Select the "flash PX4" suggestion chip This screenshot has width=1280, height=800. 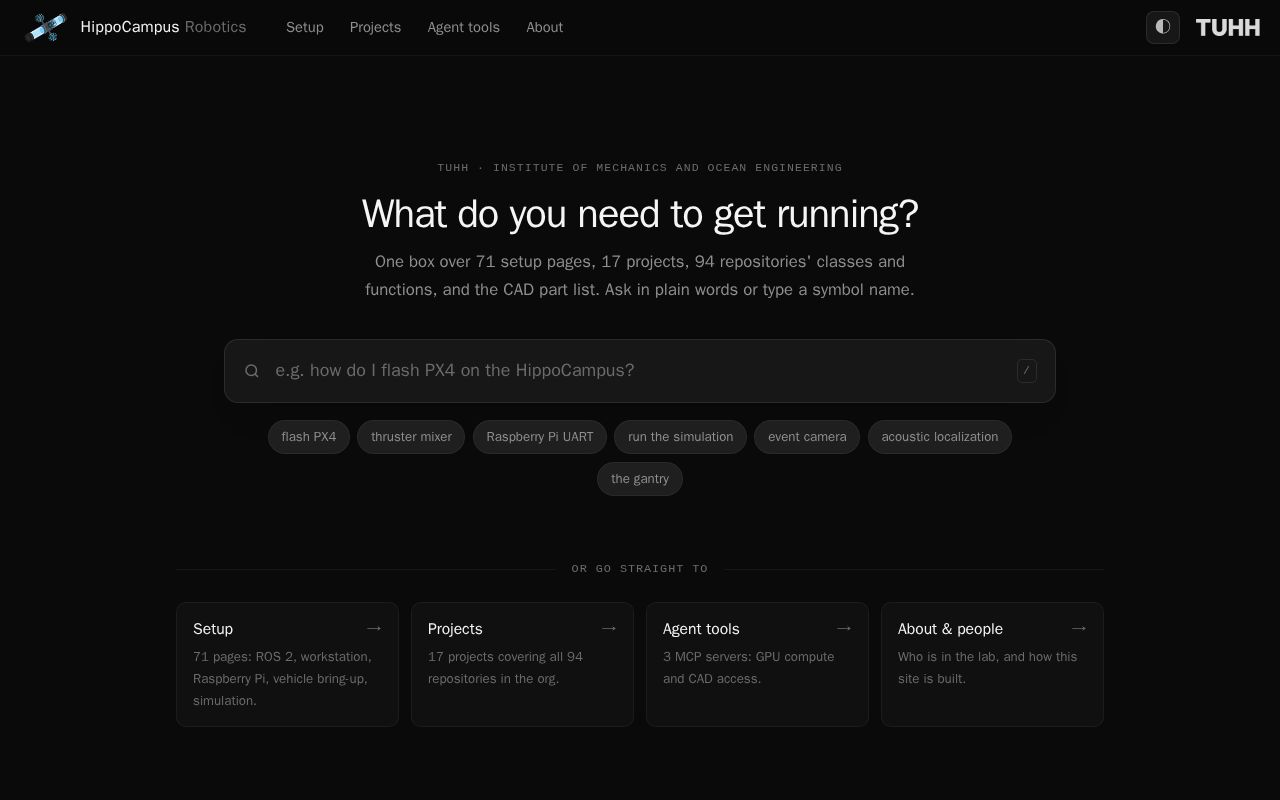[x=309, y=437]
